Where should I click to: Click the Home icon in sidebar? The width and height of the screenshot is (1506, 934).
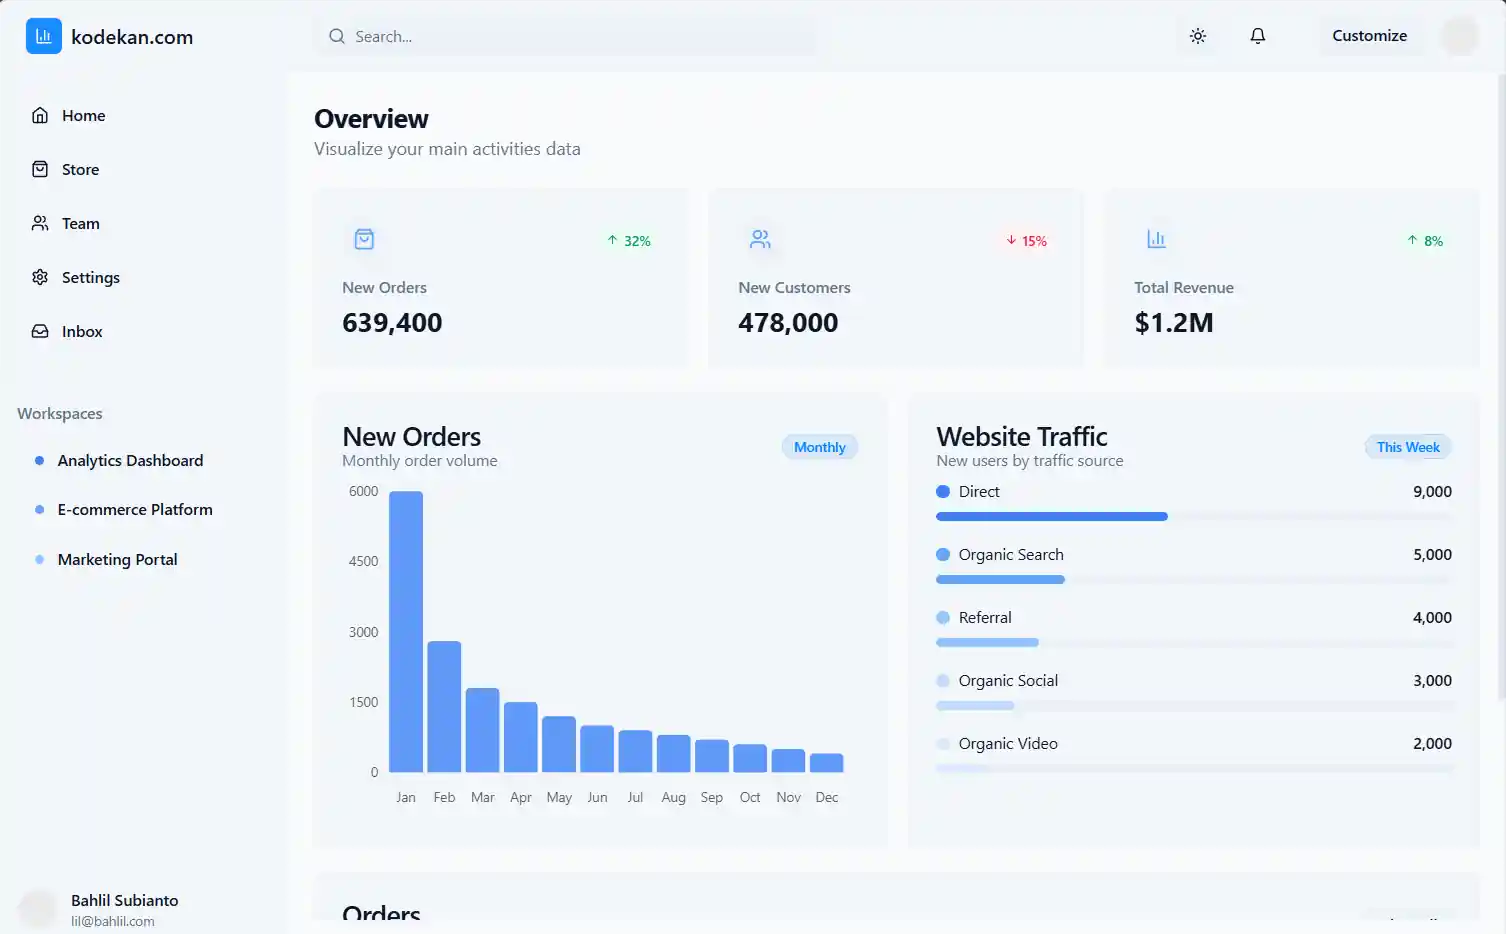point(40,115)
